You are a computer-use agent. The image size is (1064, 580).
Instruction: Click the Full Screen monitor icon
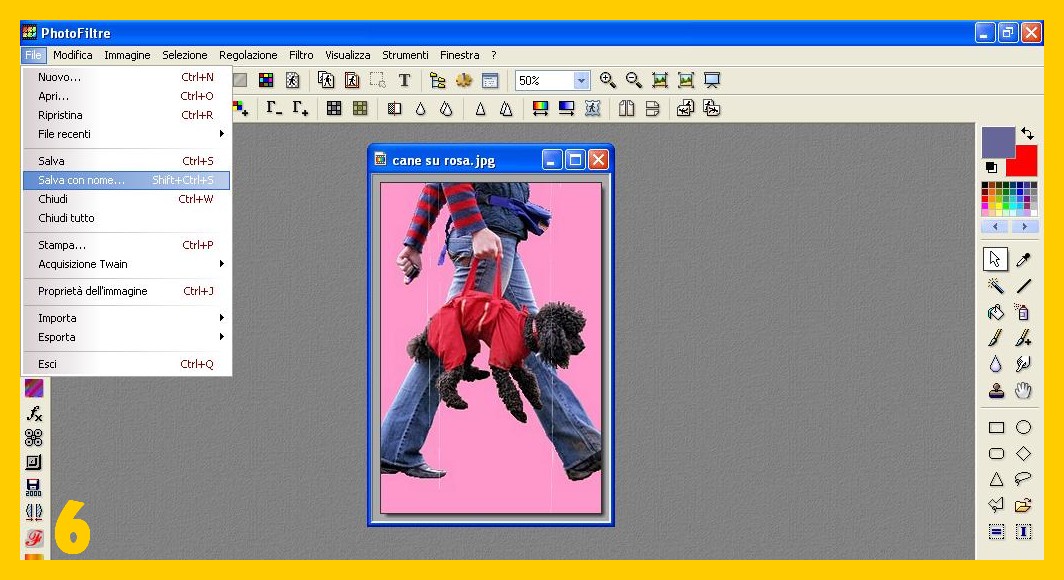tap(712, 81)
